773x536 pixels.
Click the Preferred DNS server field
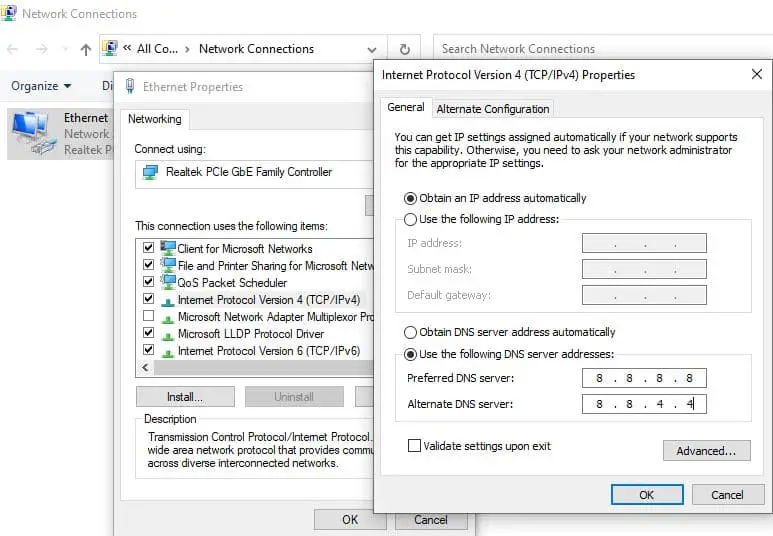(644, 378)
